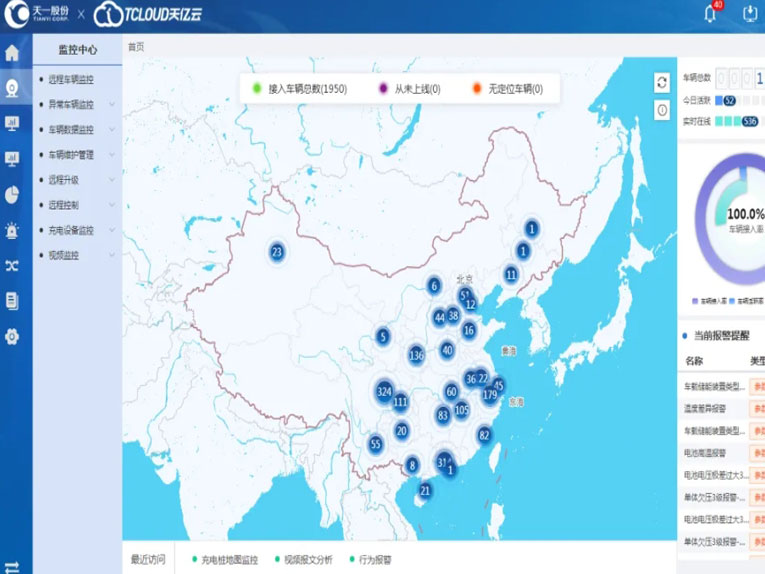Viewport: 765px width, 574px height.
Task: Open the home icon in left sidebar
Action: tap(12, 54)
